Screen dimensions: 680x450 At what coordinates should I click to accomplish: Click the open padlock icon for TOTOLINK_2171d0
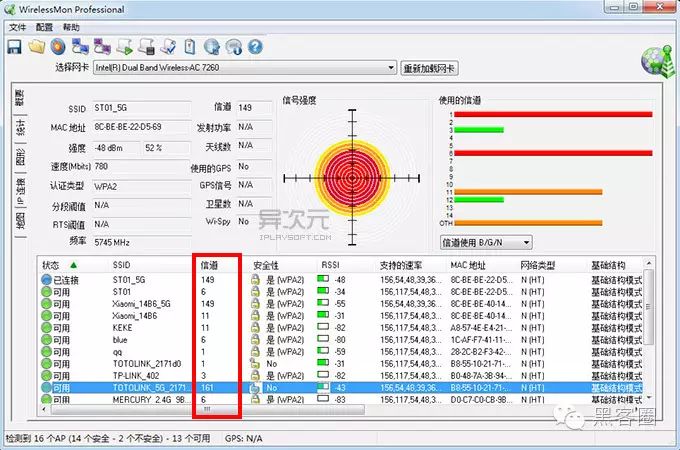[255, 364]
